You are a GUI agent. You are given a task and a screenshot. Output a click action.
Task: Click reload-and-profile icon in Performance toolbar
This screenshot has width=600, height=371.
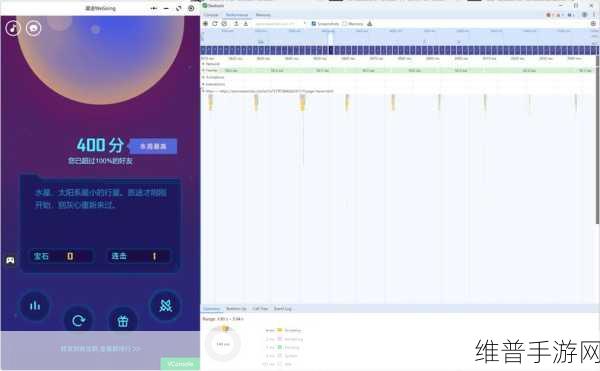pyautogui.click(x=215, y=24)
